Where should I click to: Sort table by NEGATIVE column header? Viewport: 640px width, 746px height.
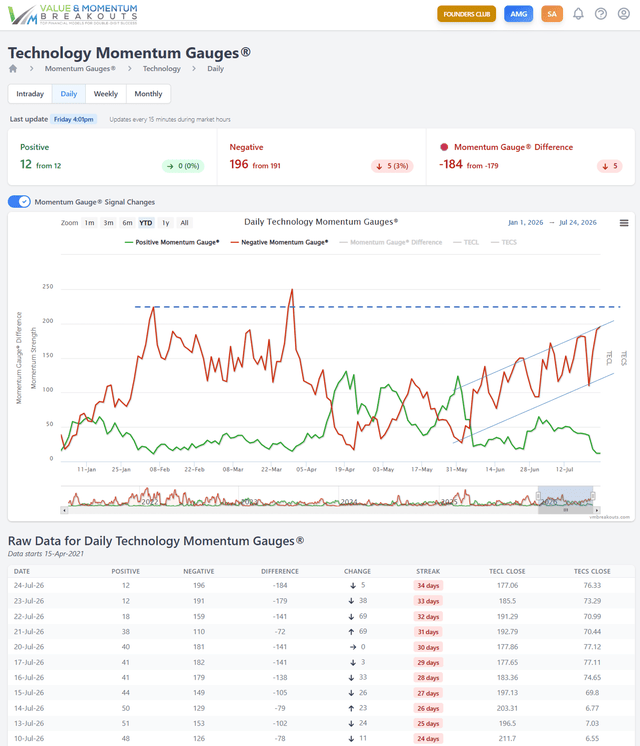[199, 571]
